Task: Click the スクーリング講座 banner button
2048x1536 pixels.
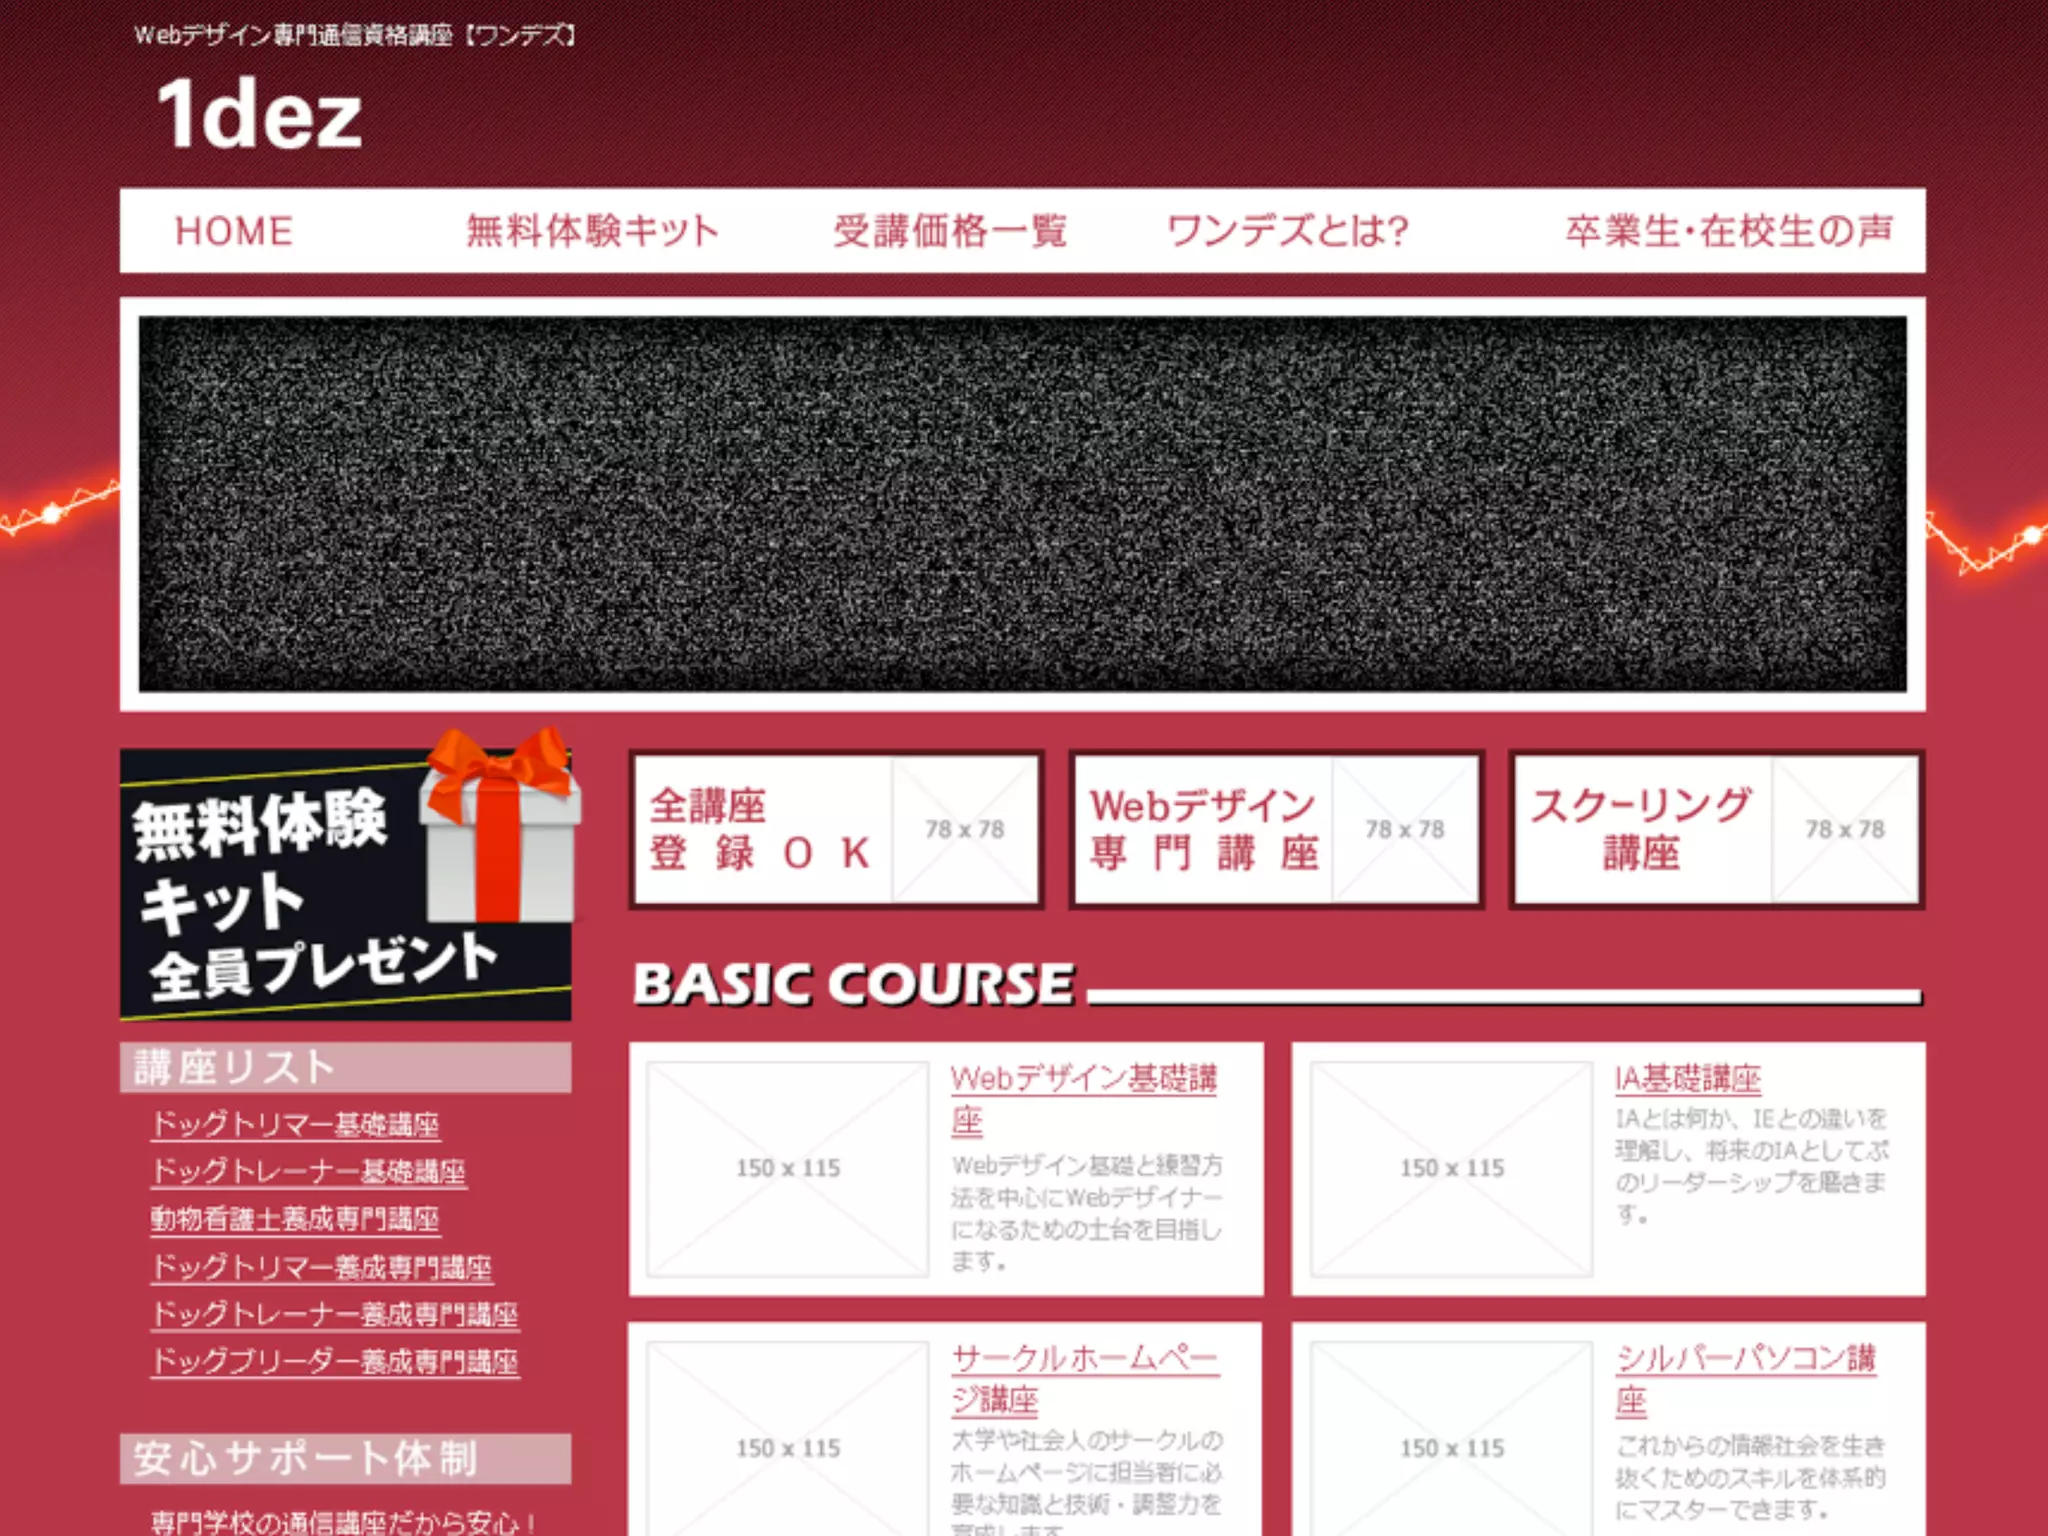Action: [1716, 829]
